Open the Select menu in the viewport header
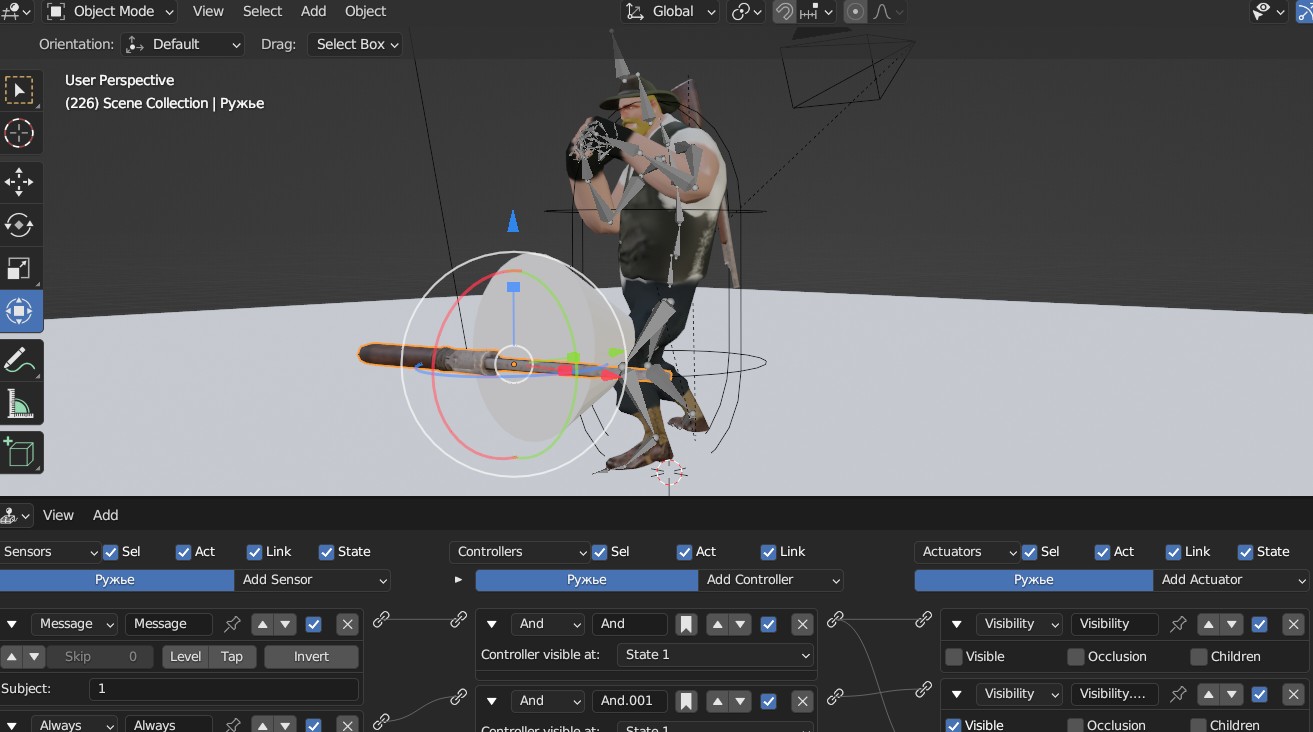The height and width of the screenshot is (732, 1313). 262,12
